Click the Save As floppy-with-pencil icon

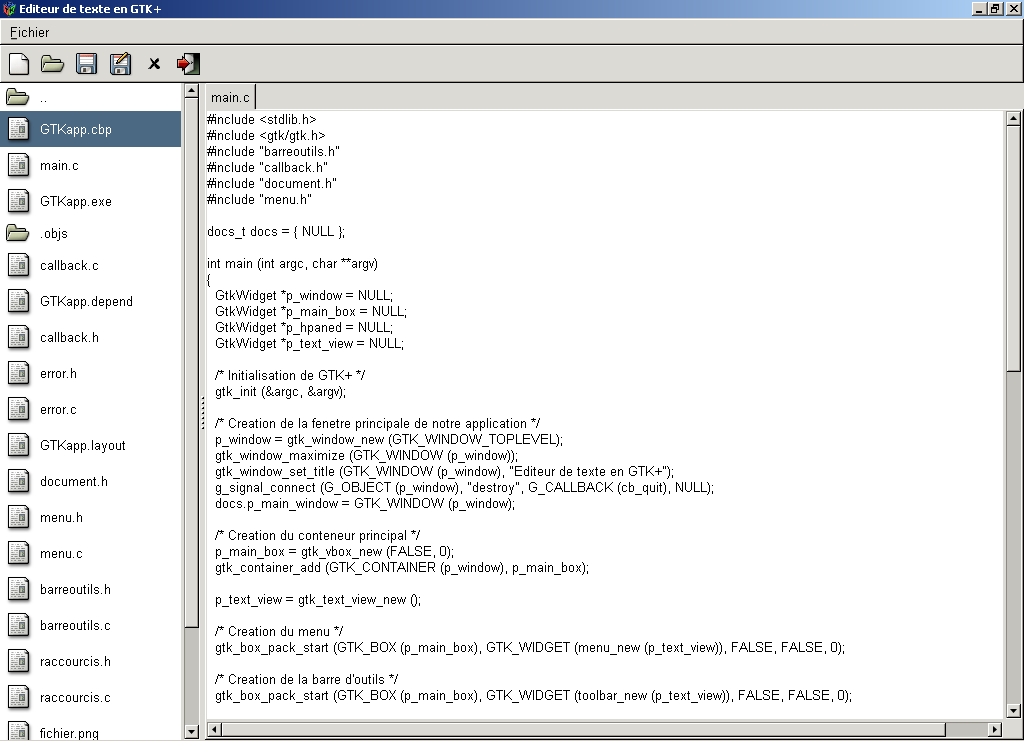(x=120, y=64)
